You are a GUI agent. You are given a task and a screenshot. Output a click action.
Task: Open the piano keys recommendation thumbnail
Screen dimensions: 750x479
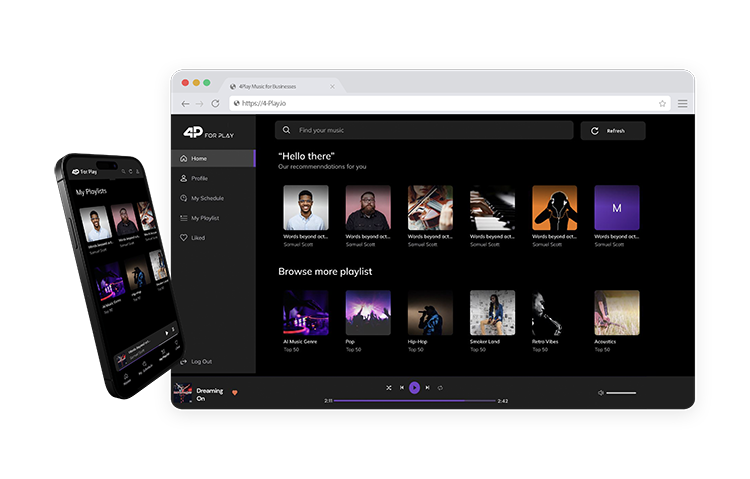point(492,208)
